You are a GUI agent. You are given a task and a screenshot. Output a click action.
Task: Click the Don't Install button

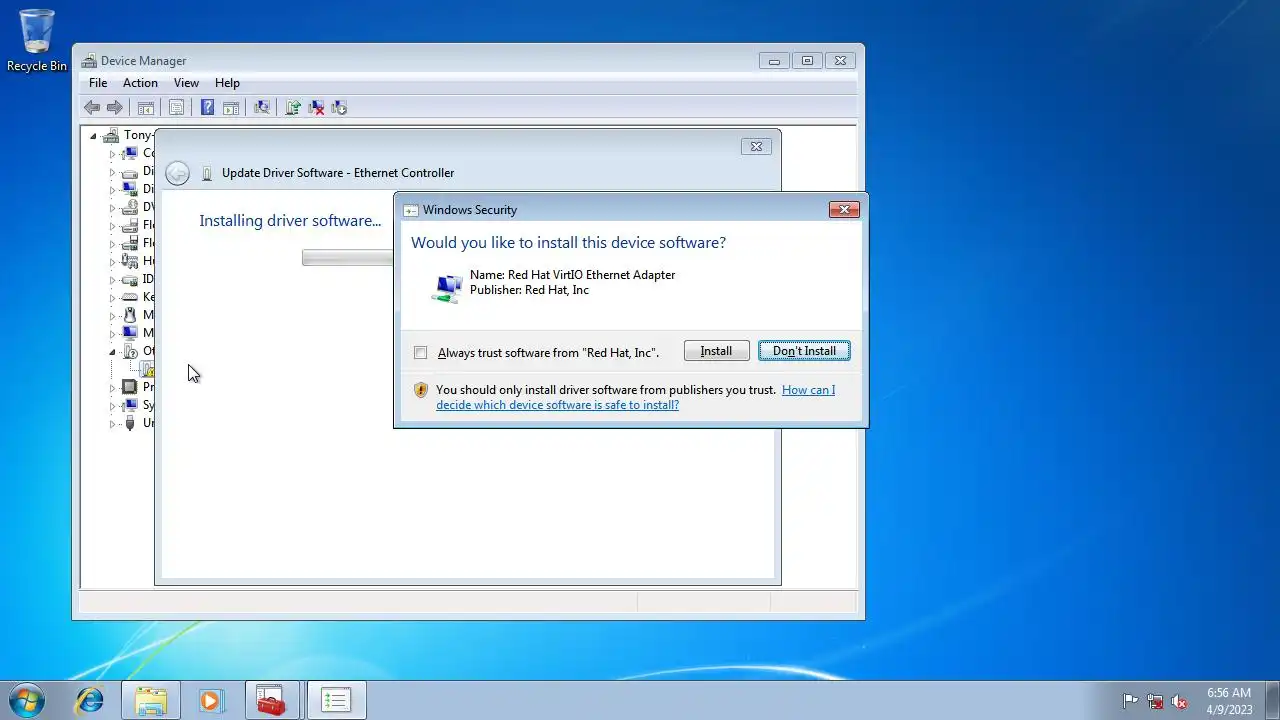pos(804,351)
